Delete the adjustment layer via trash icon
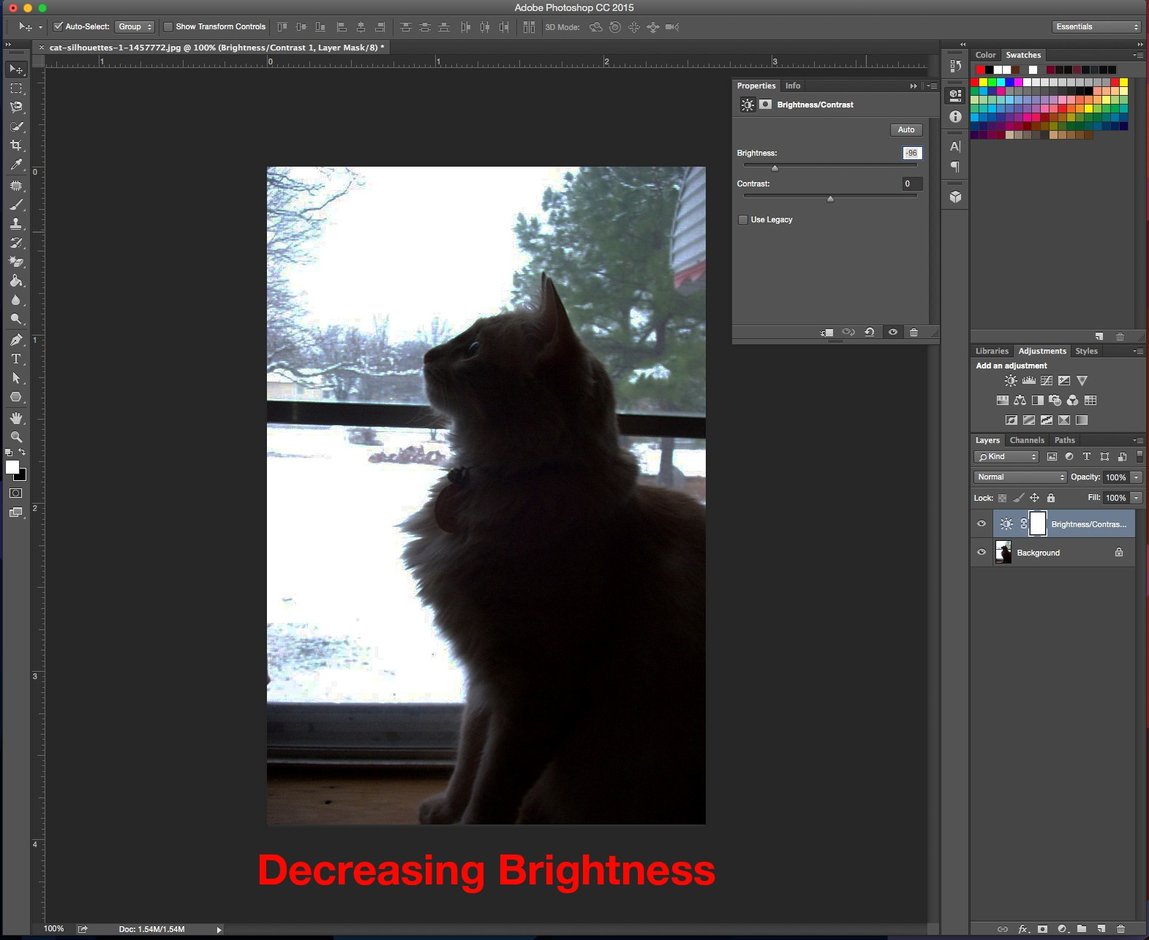 914,332
